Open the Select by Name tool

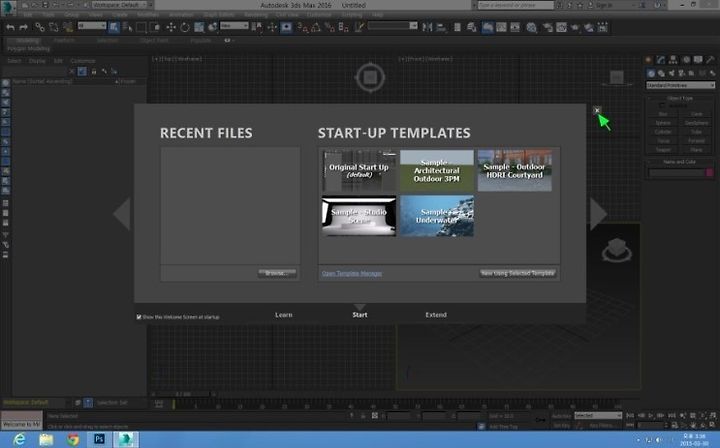(x=127, y=28)
